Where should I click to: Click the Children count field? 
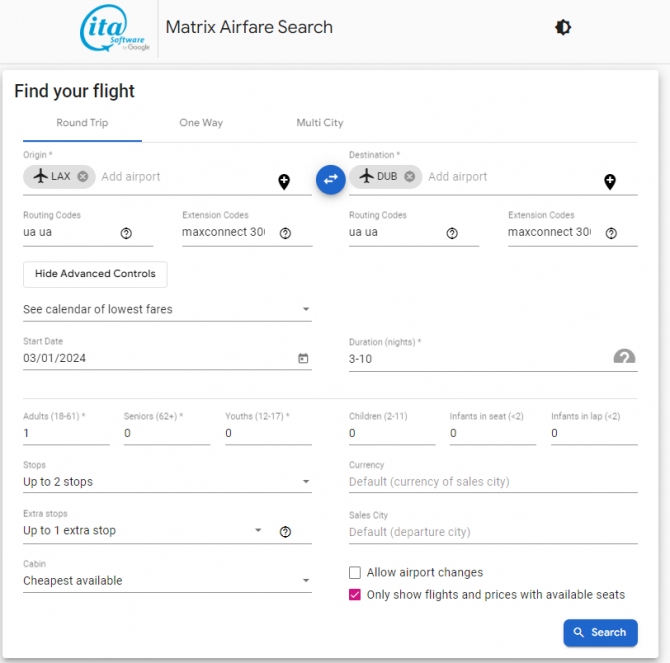point(392,433)
